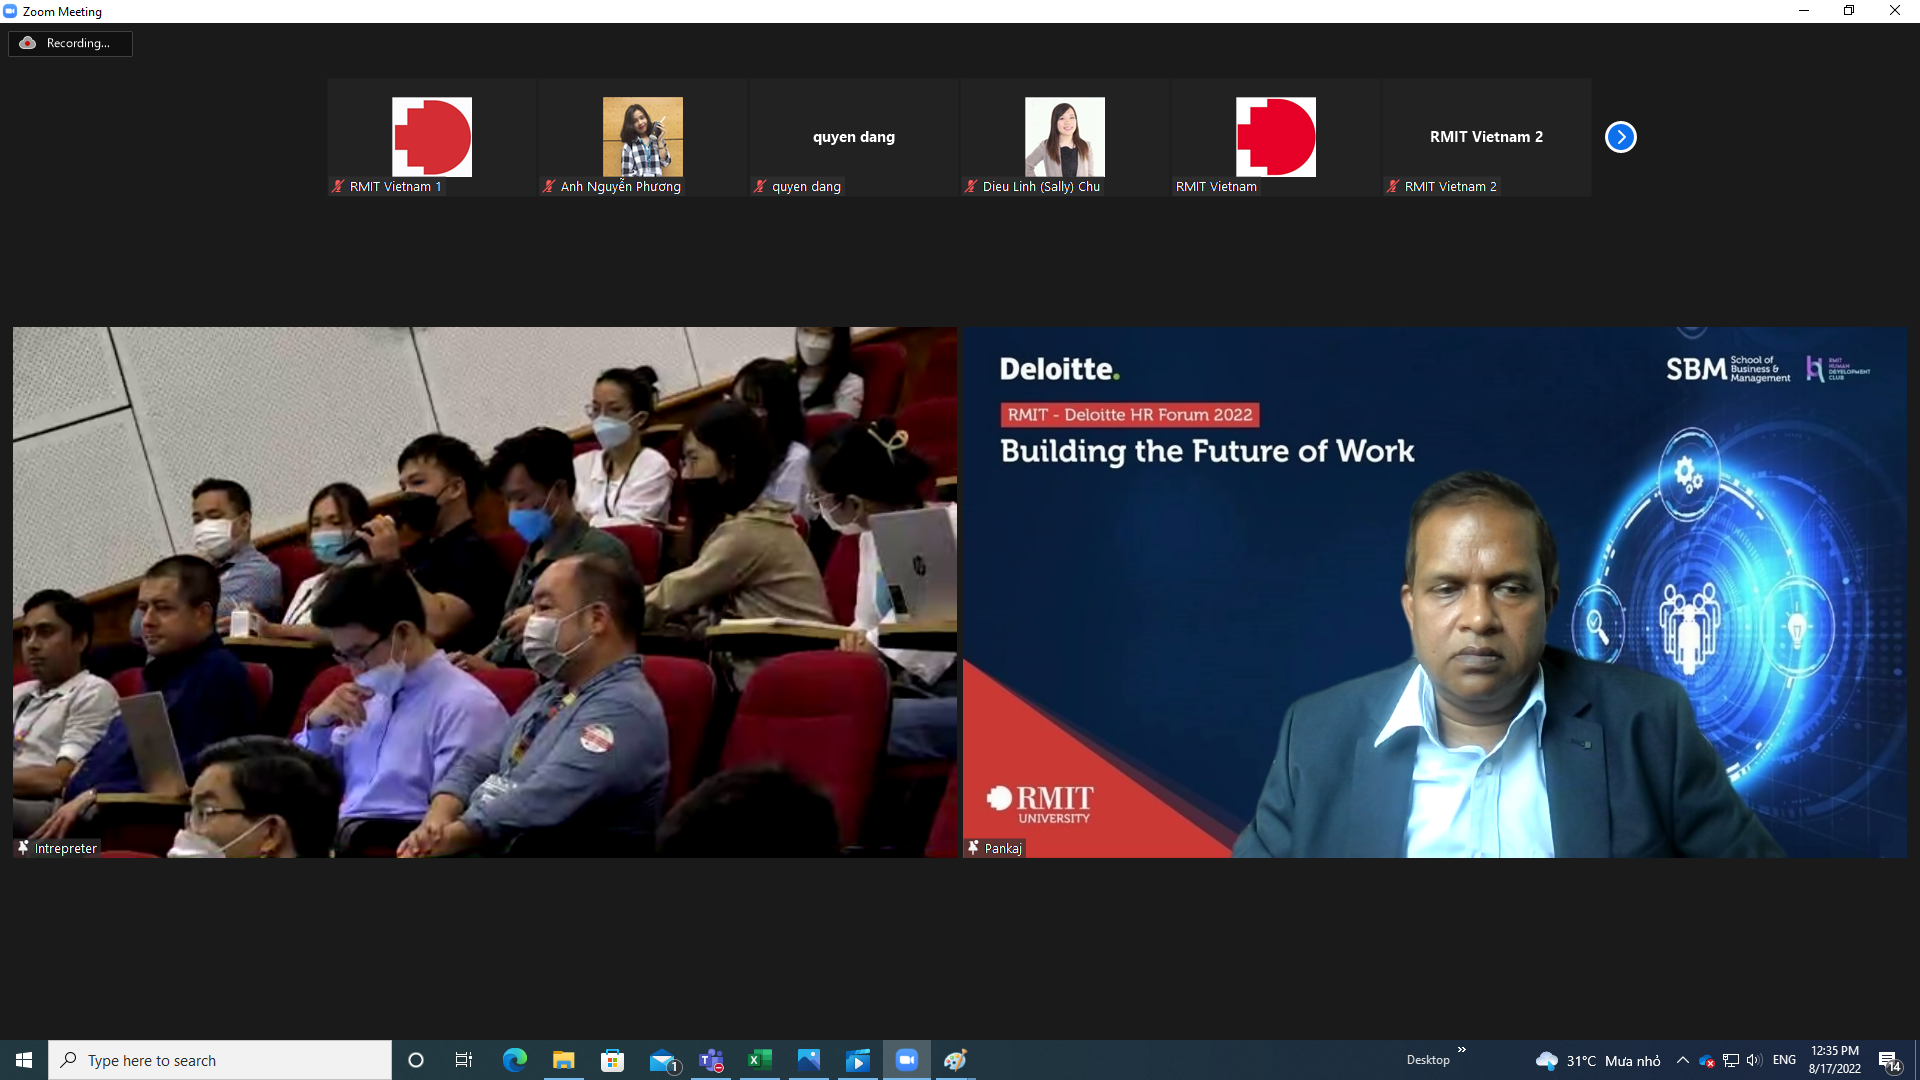This screenshot has height=1080, width=1920.
Task: Select the RMIT Vietnam 2 participant tile
Action: pyautogui.click(x=1487, y=137)
